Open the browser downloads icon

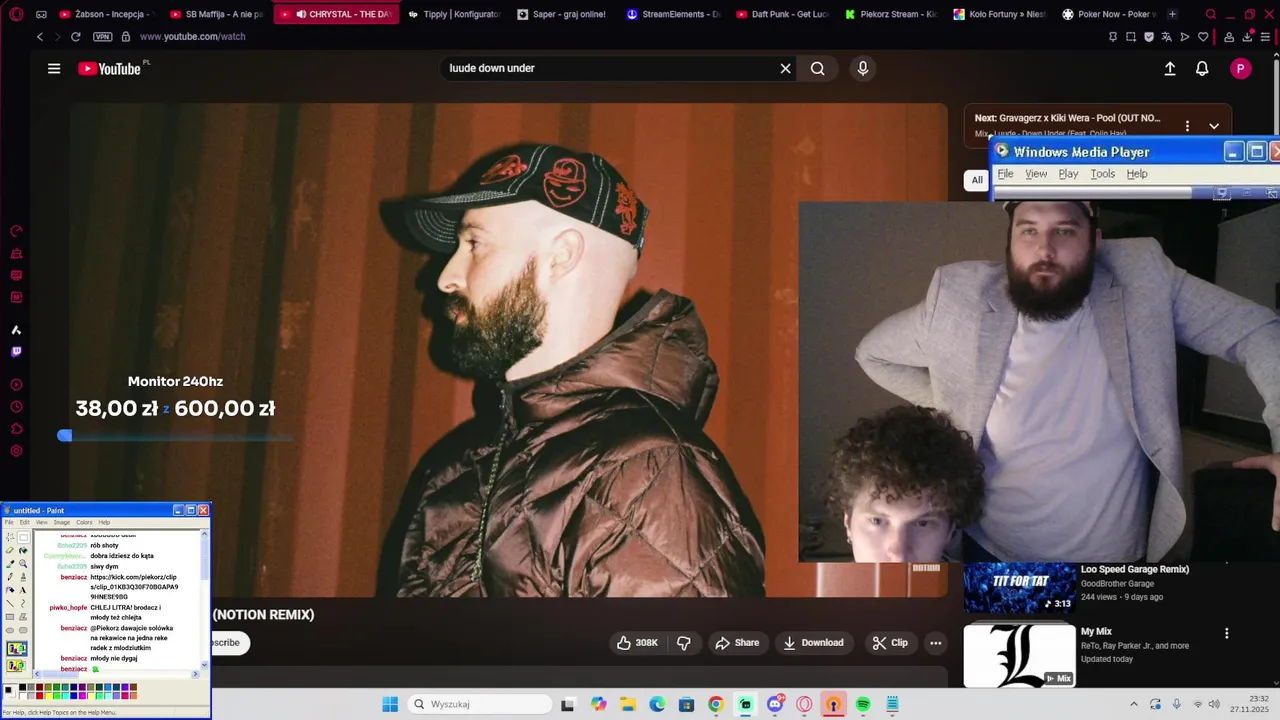pos(1248,37)
